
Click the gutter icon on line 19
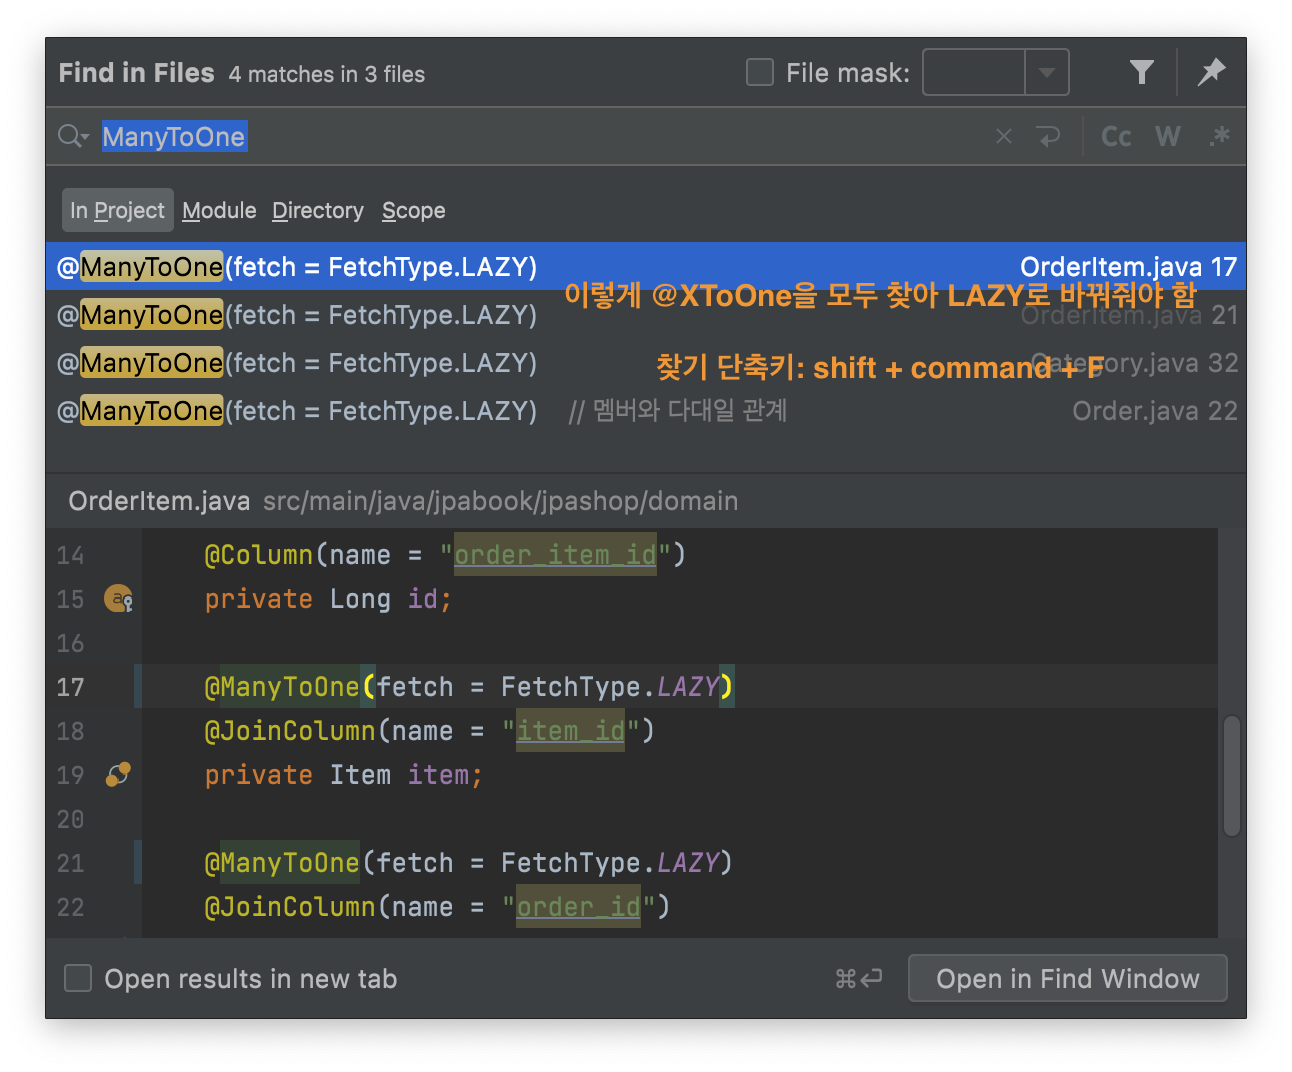[118, 775]
